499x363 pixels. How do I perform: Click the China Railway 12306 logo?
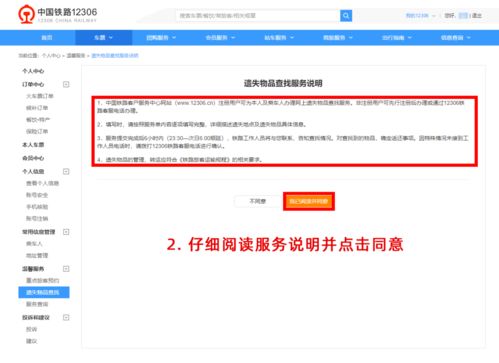pyautogui.click(x=57, y=15)
